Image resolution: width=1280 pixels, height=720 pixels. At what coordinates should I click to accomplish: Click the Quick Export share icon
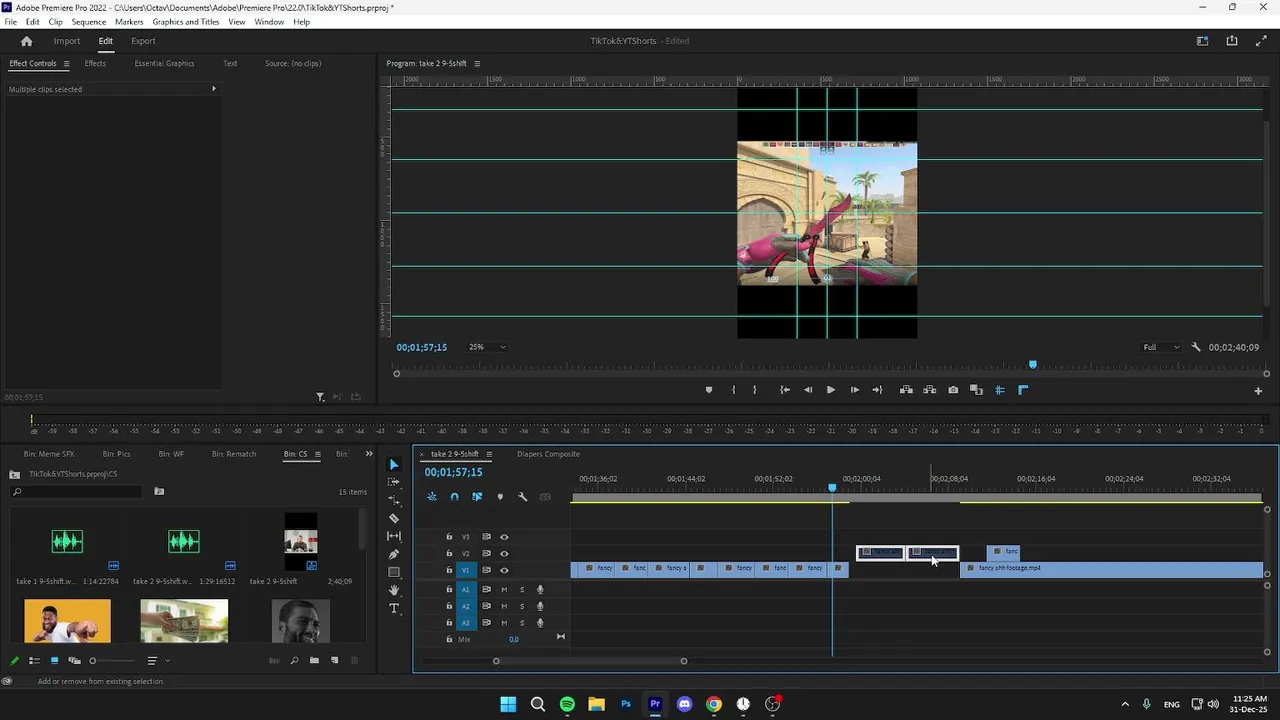click(1232, 41)
